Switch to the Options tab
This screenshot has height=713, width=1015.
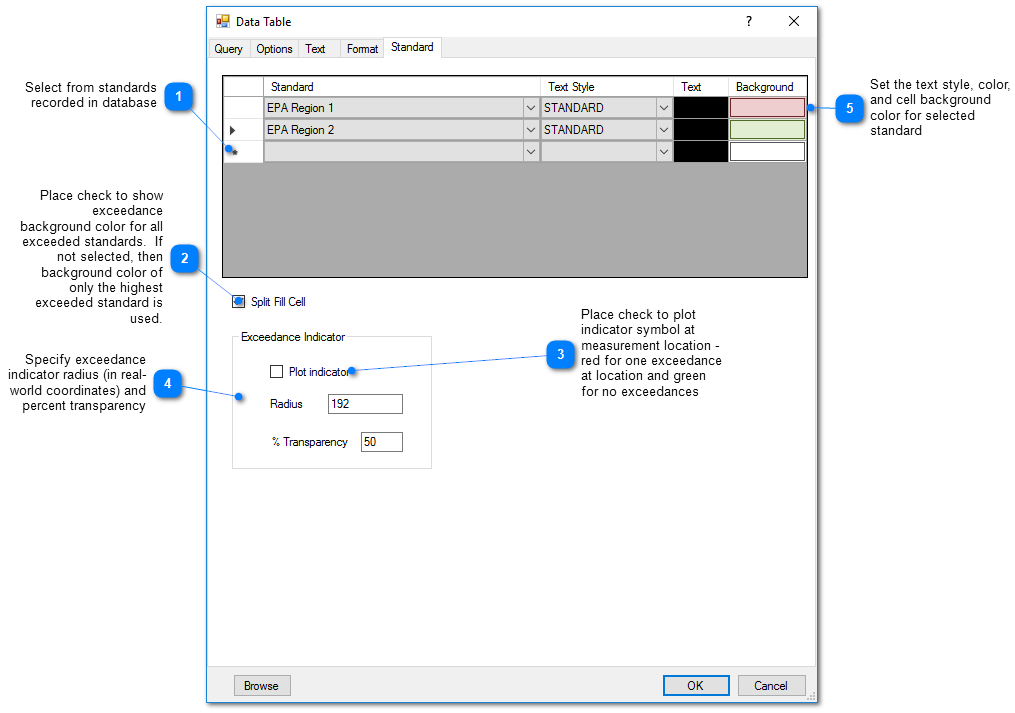[x=274, y=48]
